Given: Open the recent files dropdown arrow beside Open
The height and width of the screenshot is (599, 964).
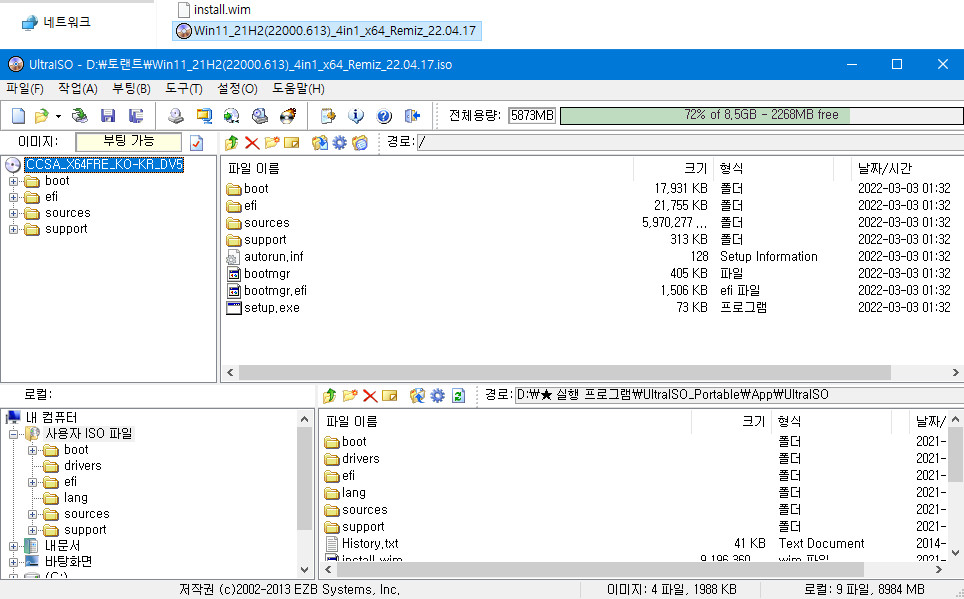Looking at the screenshot, I should (x=58, y=116).
